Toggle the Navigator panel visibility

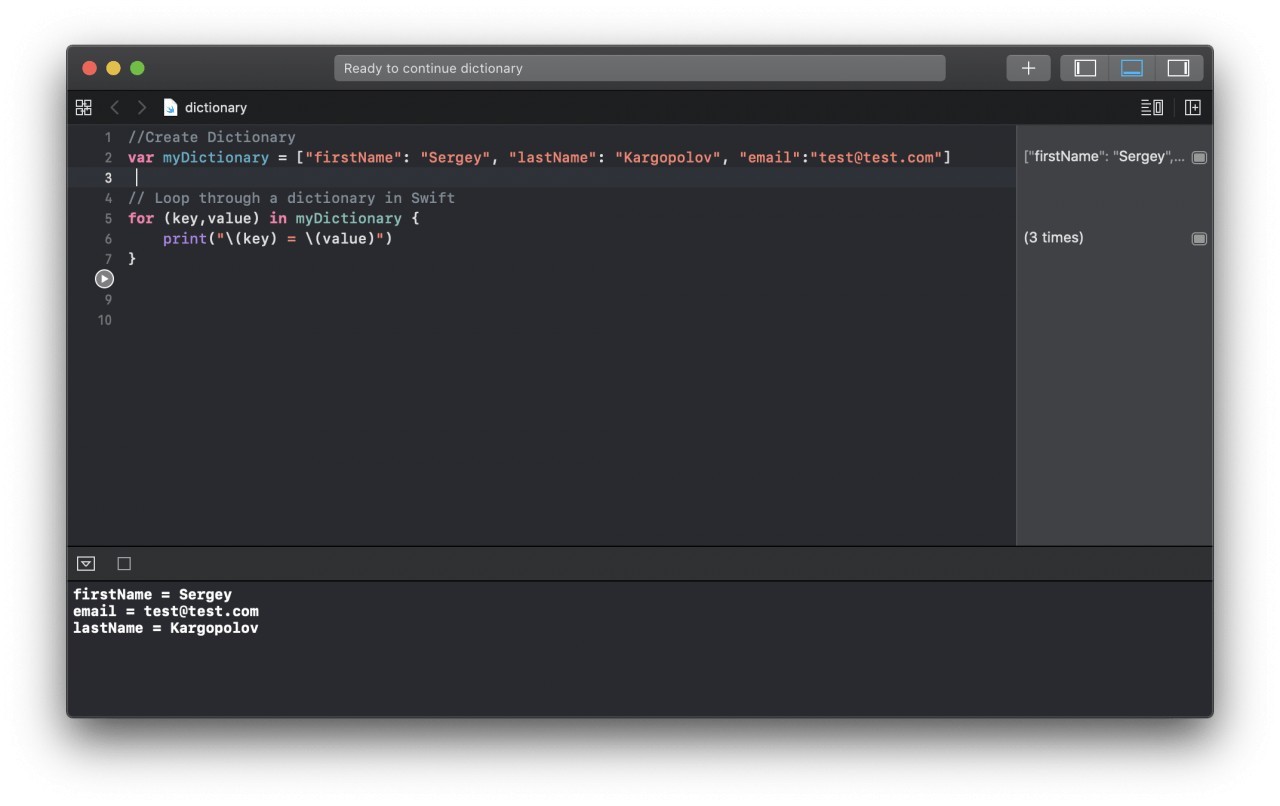1085,68
